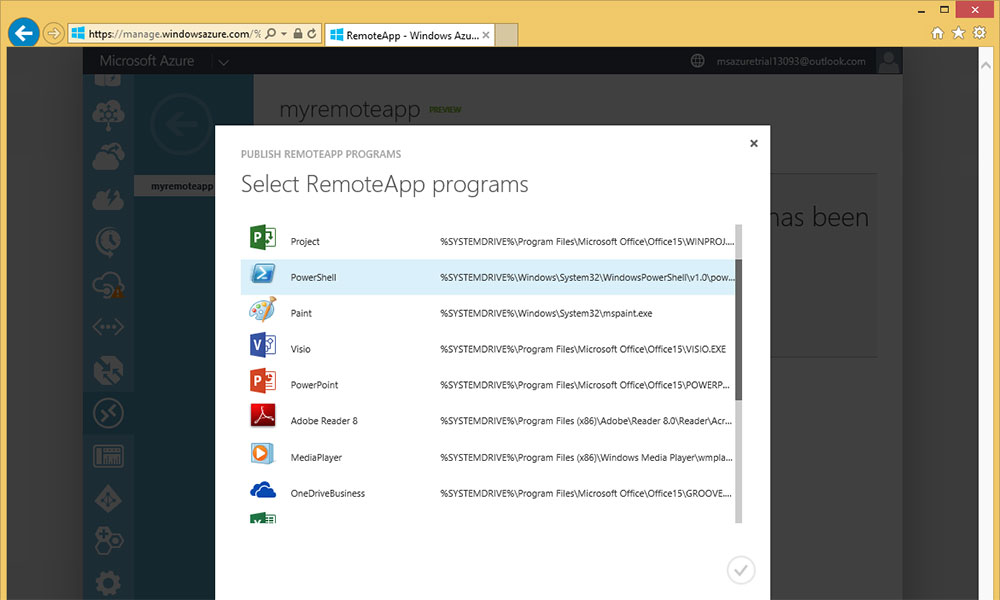Screen dimensions: 1000x600
Task: Open the browser Tools gear icon
Action: pyautogui.click(x=980, y=33)
